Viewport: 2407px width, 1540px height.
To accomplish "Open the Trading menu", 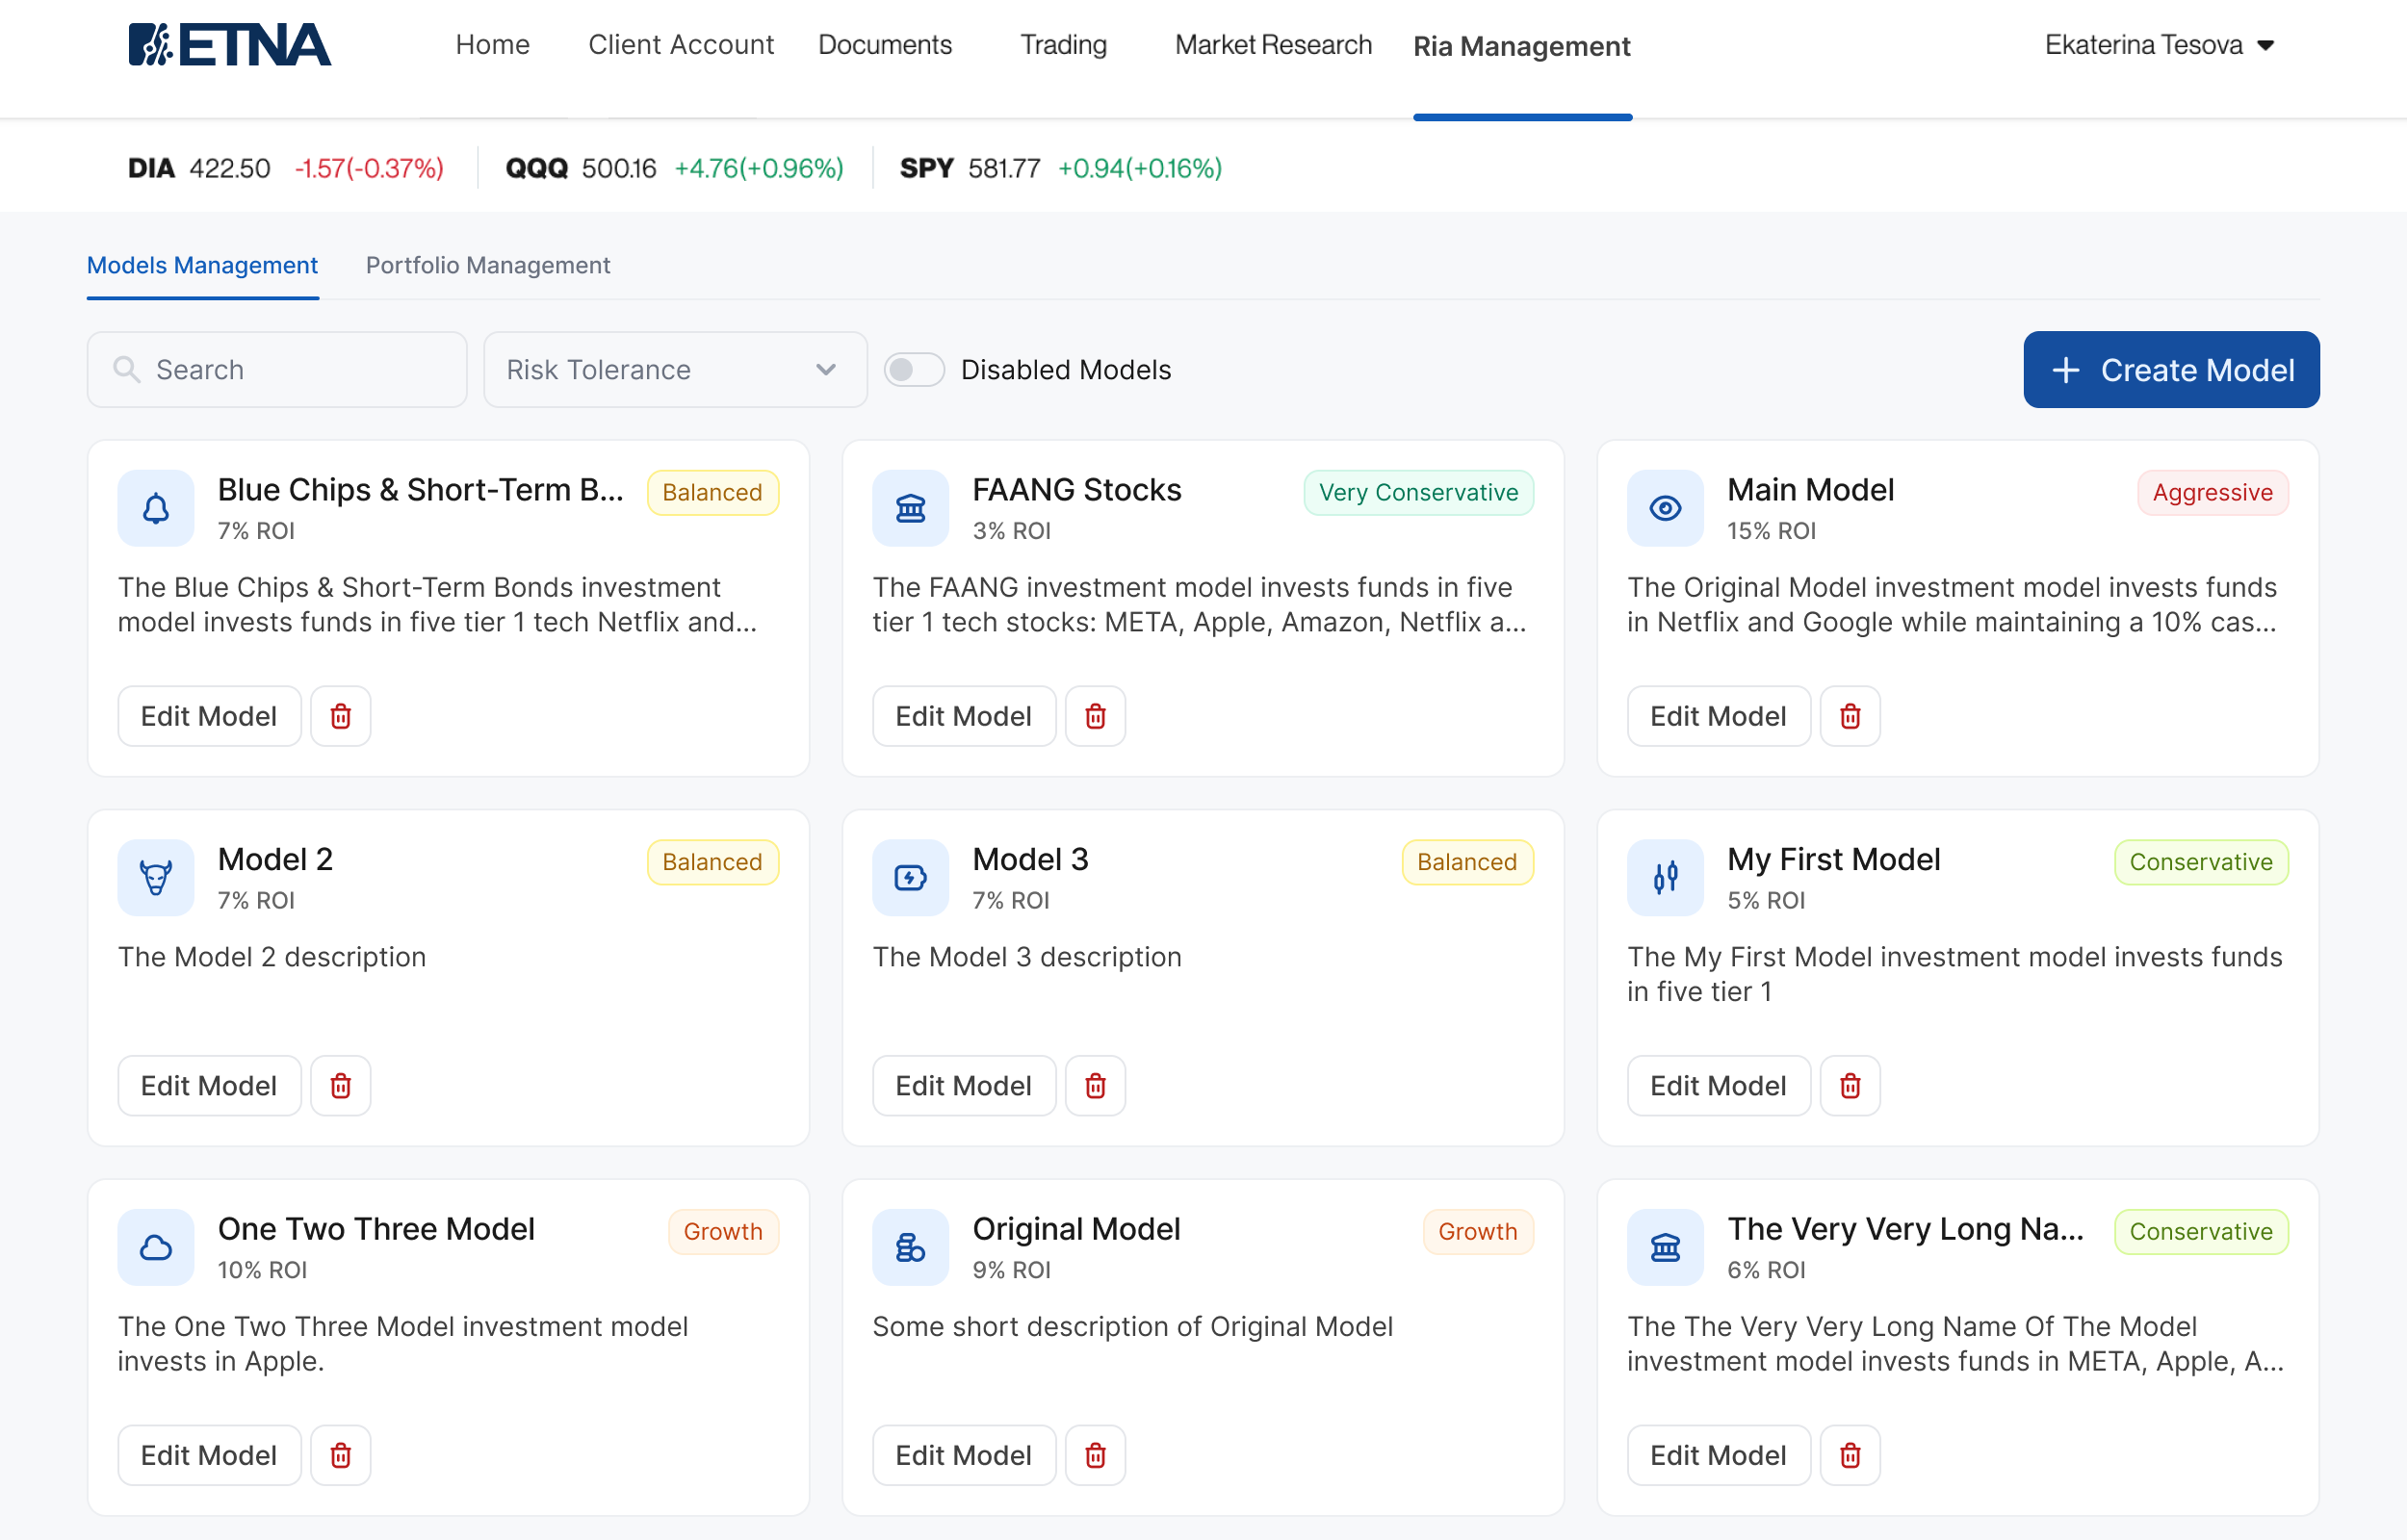I will point(1063,45).
